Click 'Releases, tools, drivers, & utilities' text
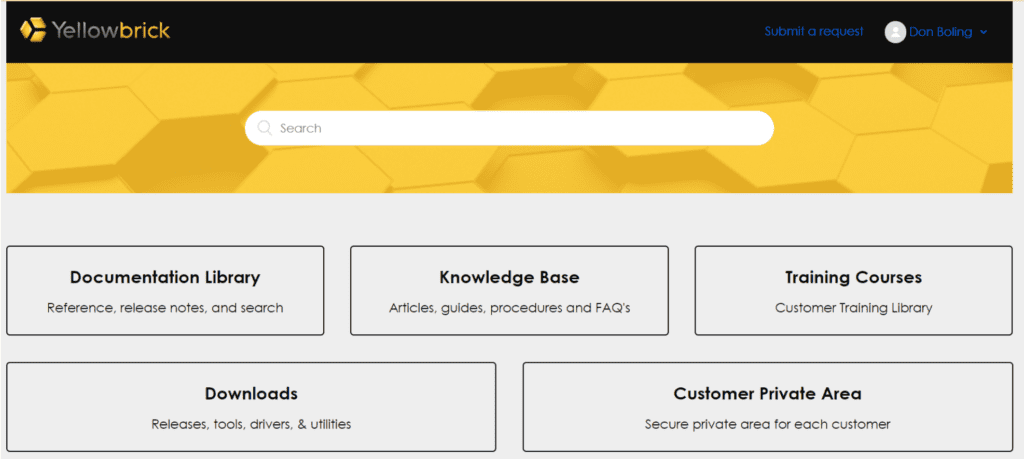This screenshot has height=459, width=1024. [251, 424]
